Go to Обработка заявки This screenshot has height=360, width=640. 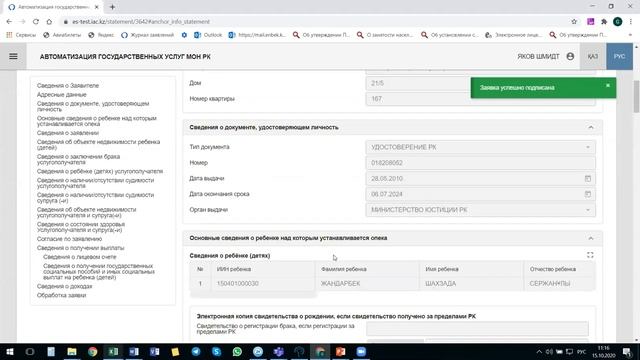coord(61,295)
